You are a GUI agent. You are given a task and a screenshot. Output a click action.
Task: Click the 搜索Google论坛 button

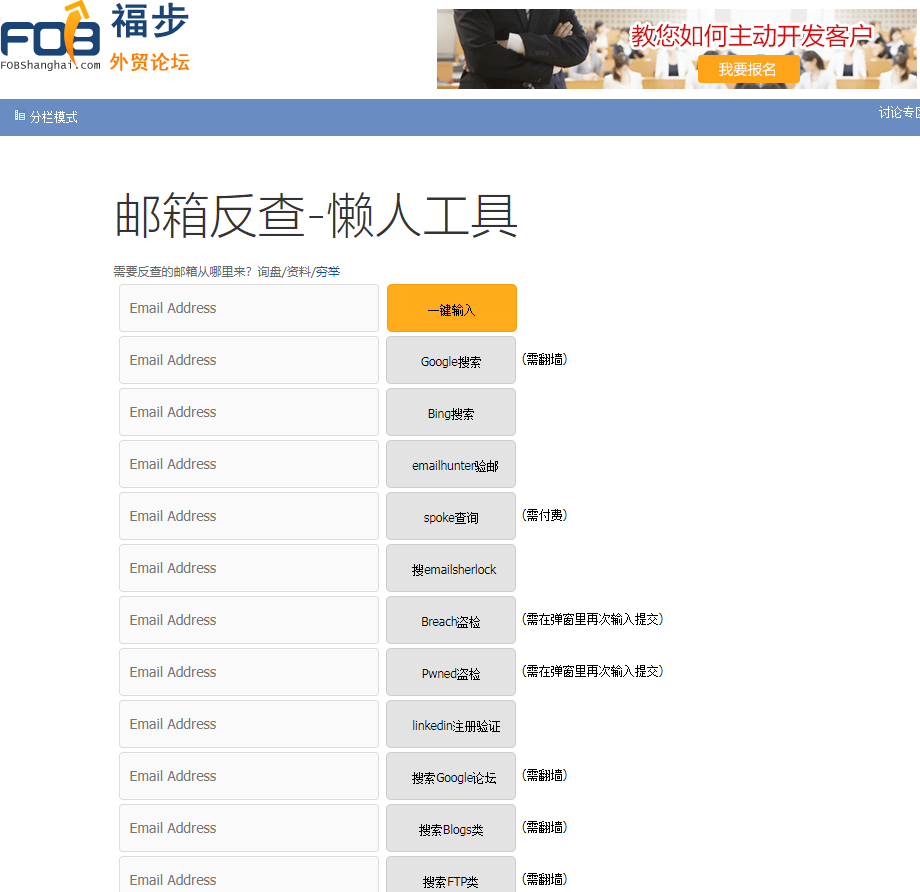click(450, 776)
